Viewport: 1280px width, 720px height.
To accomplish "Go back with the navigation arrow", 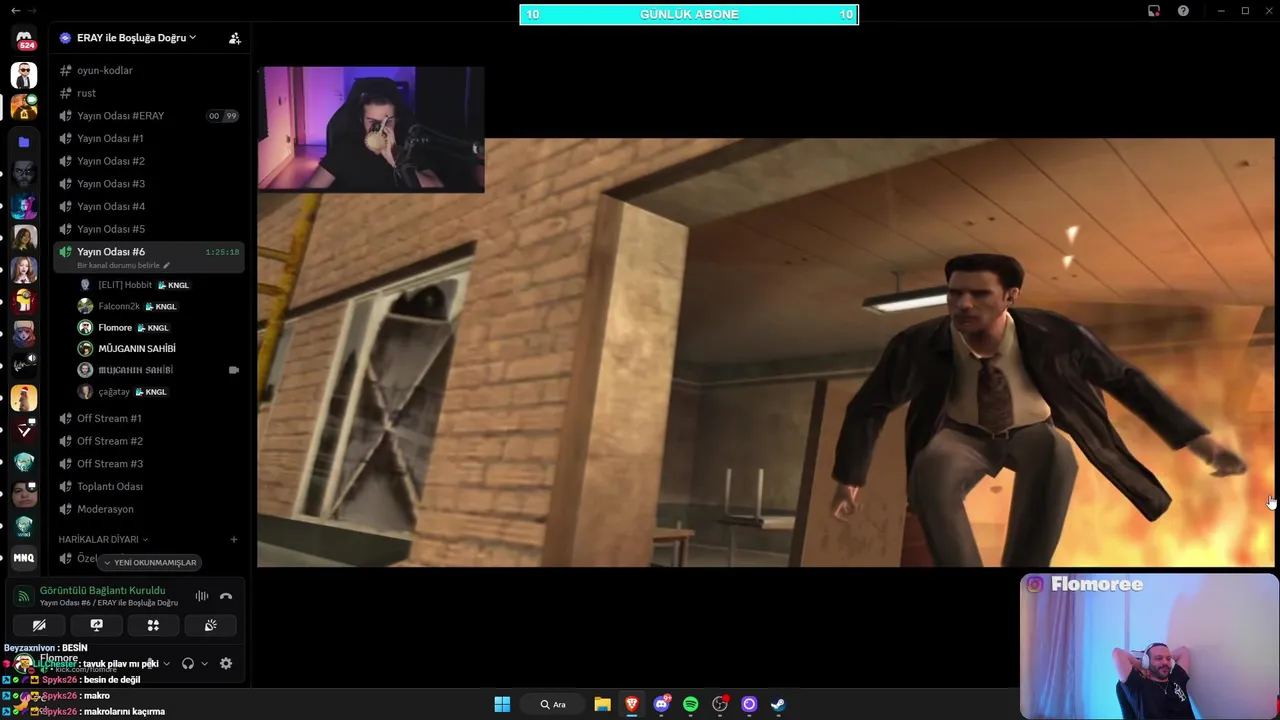I will [15, 10].
